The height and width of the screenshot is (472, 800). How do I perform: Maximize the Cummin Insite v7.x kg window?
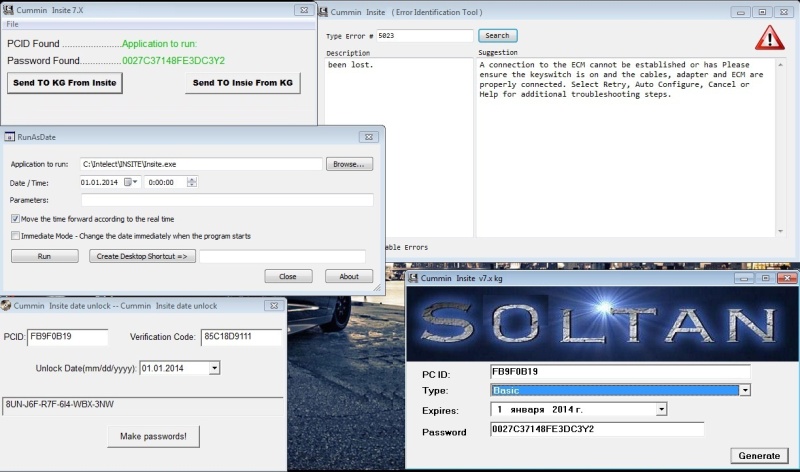(765, 278)
